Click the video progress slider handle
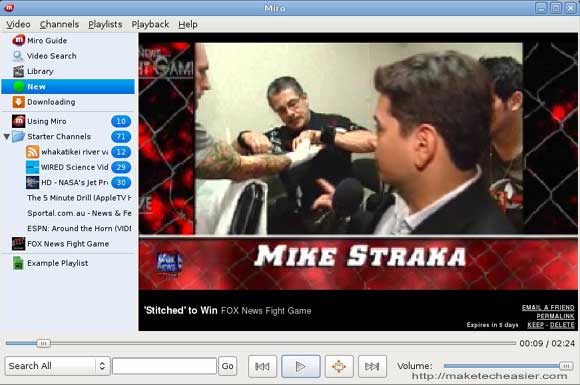This screenshot has height=385, width=580. click(x=43, y=344)
